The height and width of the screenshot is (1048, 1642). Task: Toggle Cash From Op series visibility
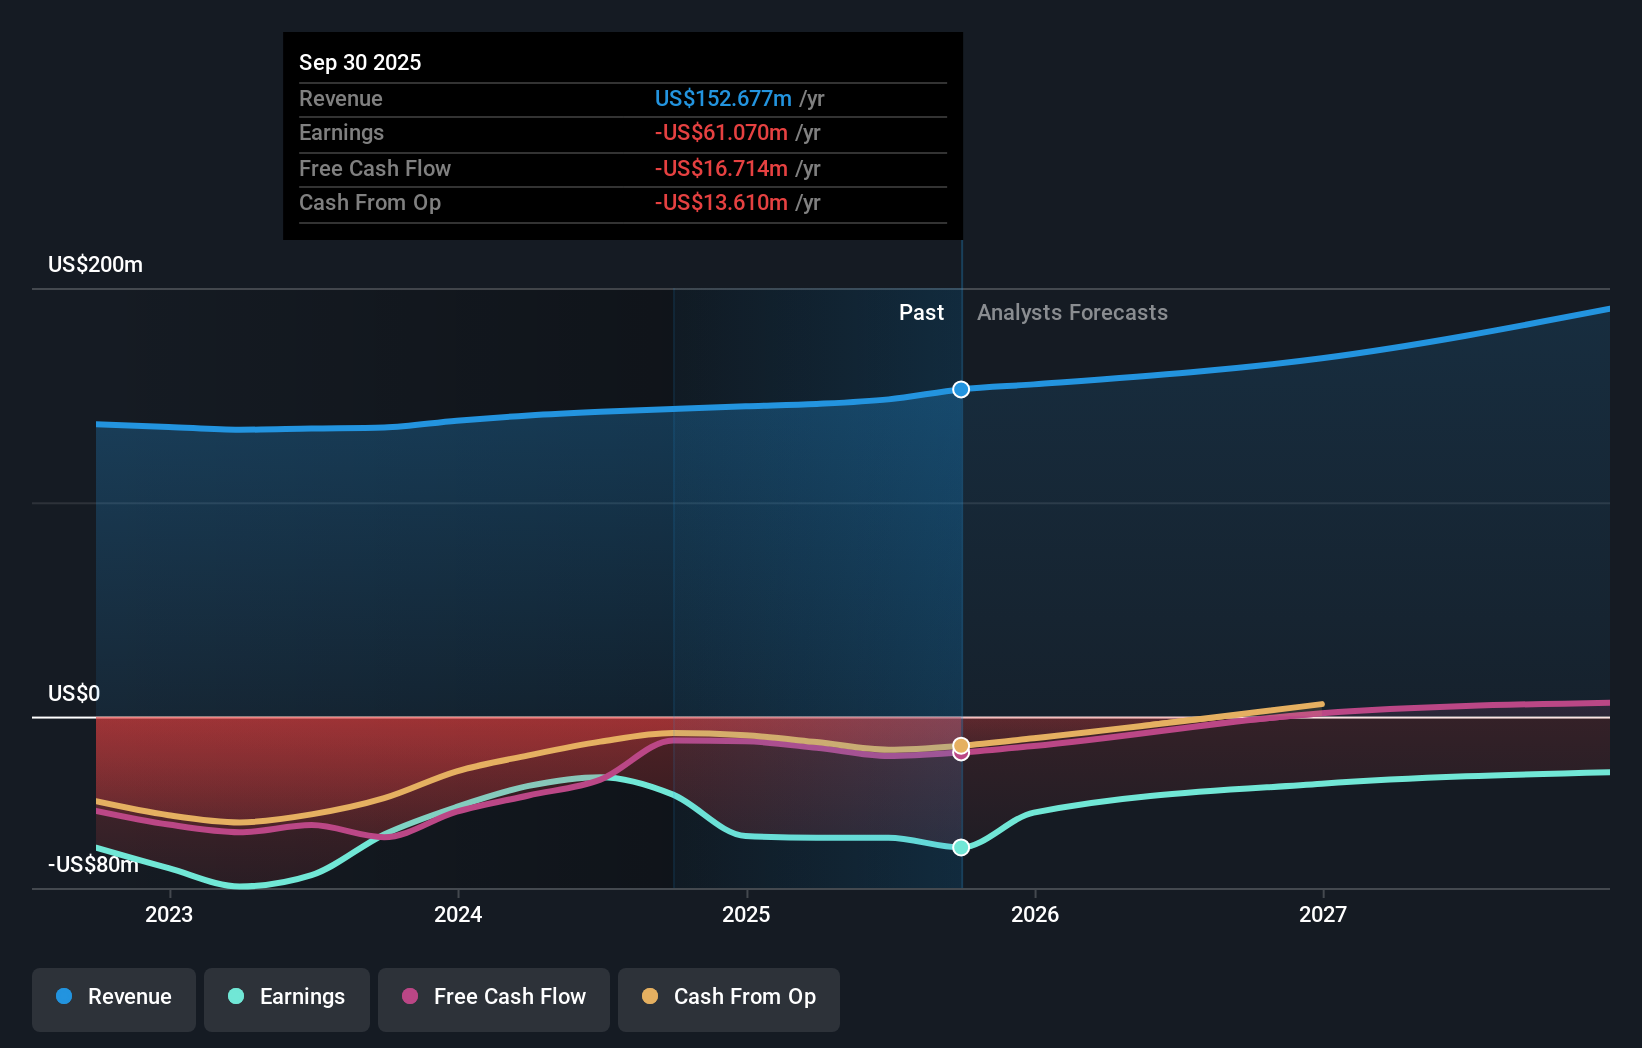pyautogui.click(x=728, y=999)
